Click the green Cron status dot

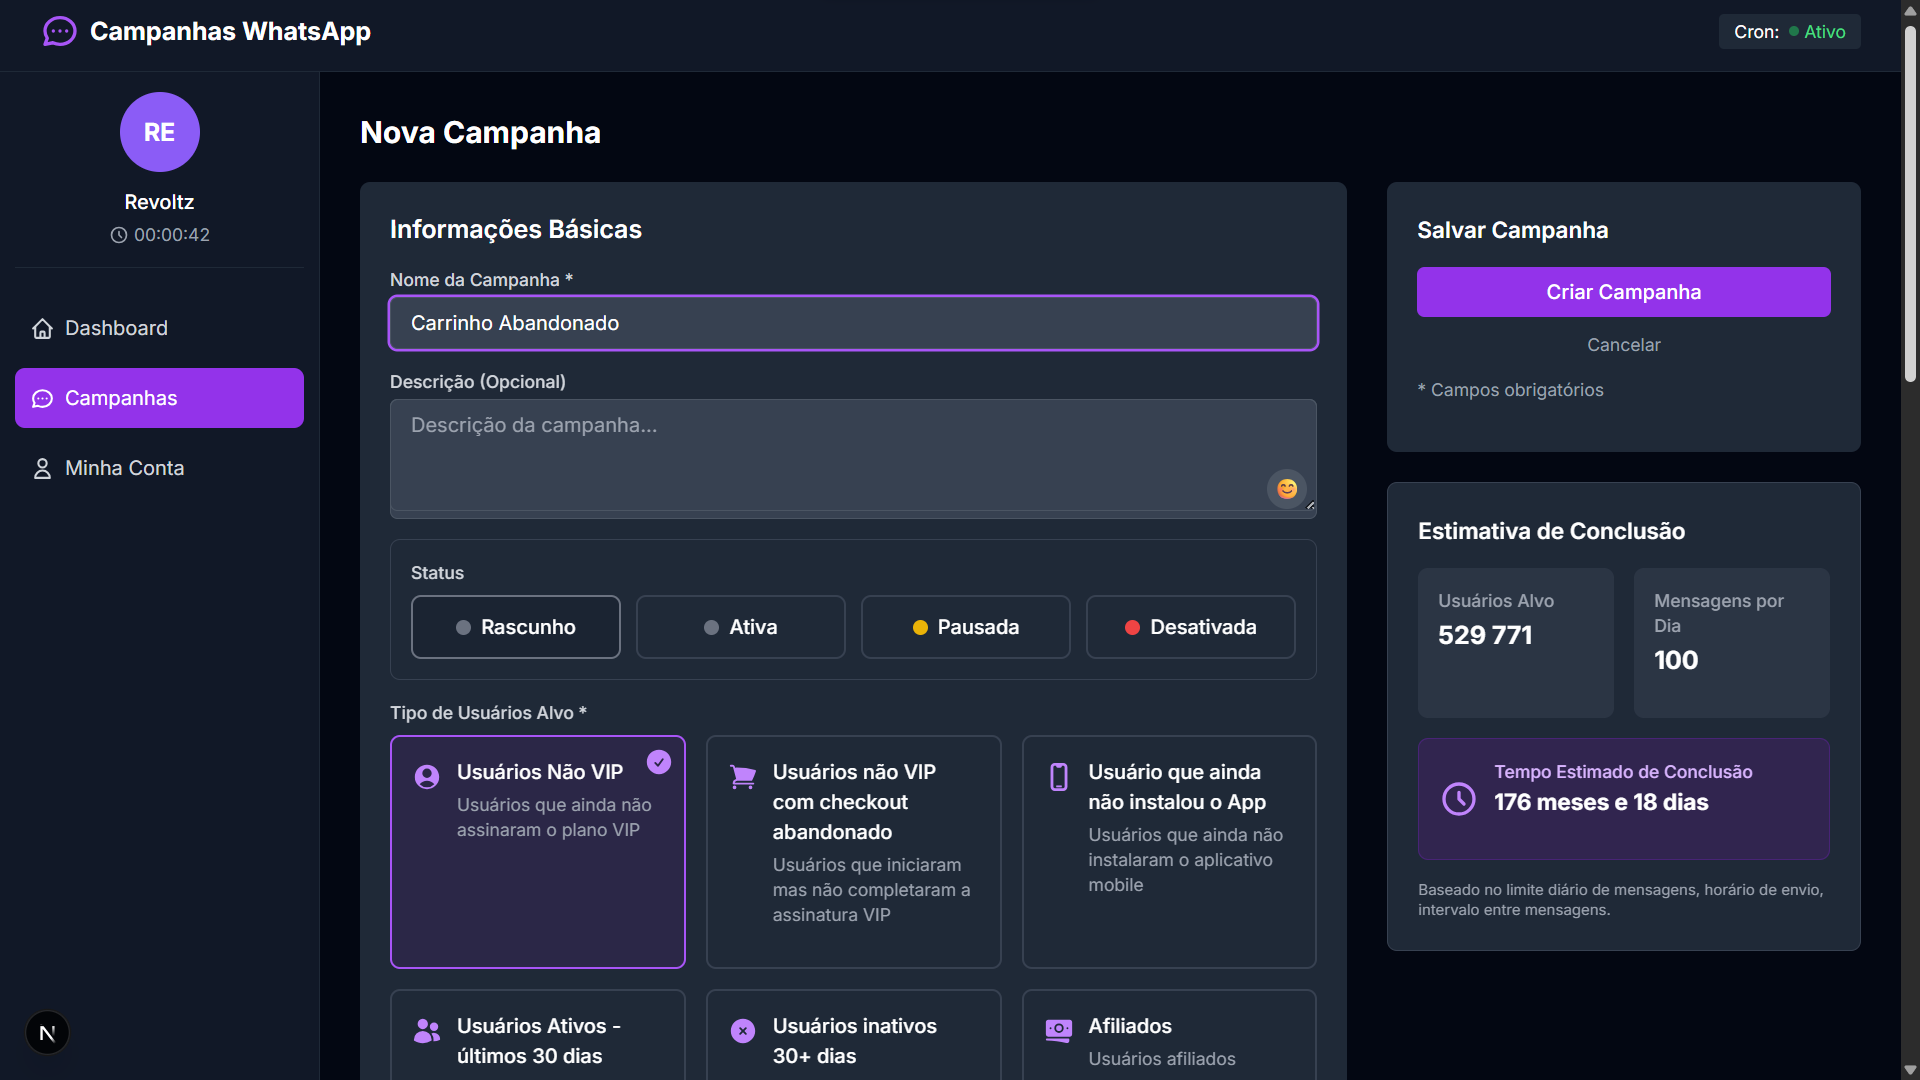1794,32
